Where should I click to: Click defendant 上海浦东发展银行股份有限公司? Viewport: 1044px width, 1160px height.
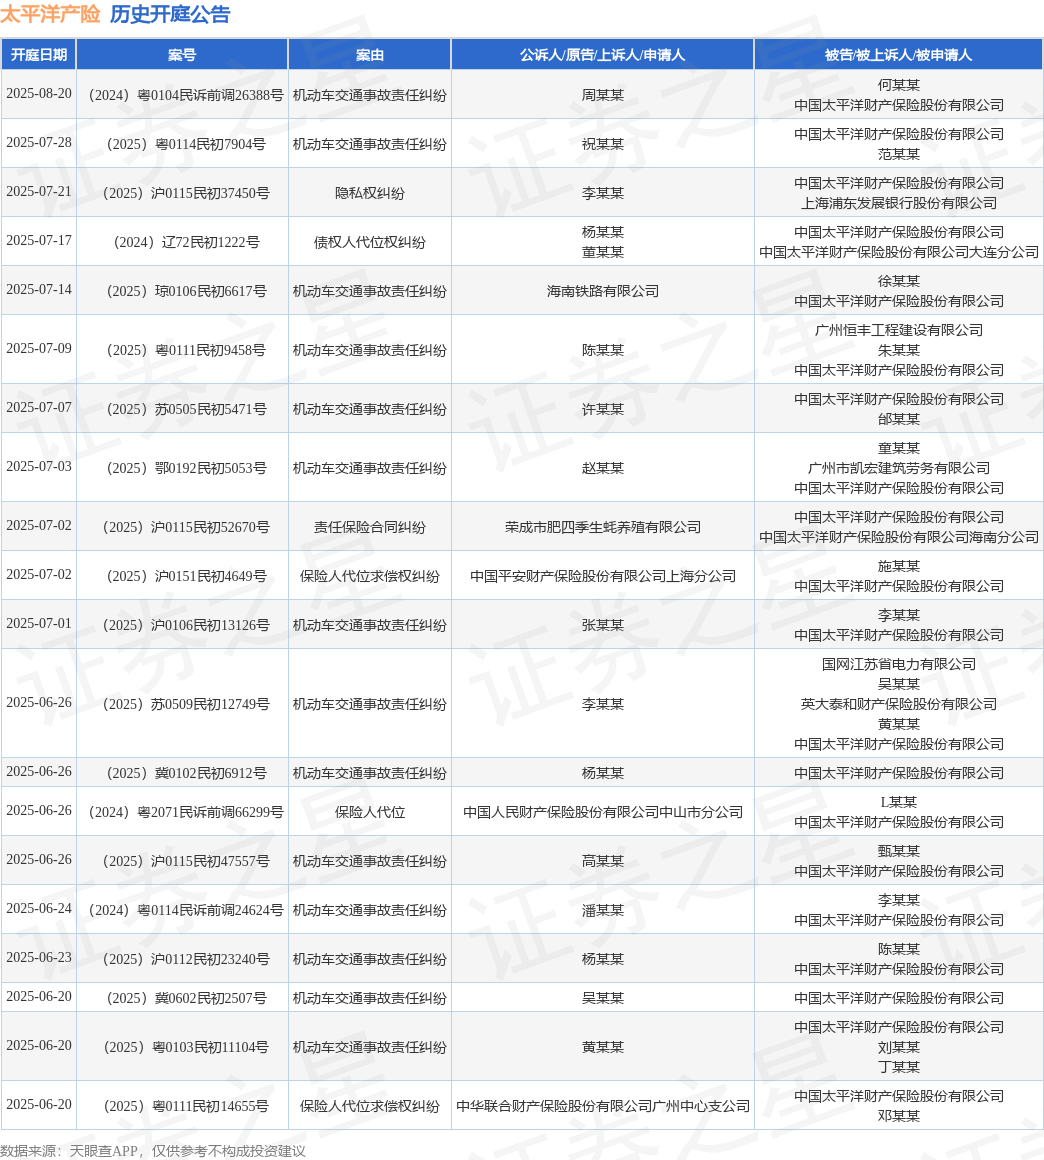coord(898,203)
